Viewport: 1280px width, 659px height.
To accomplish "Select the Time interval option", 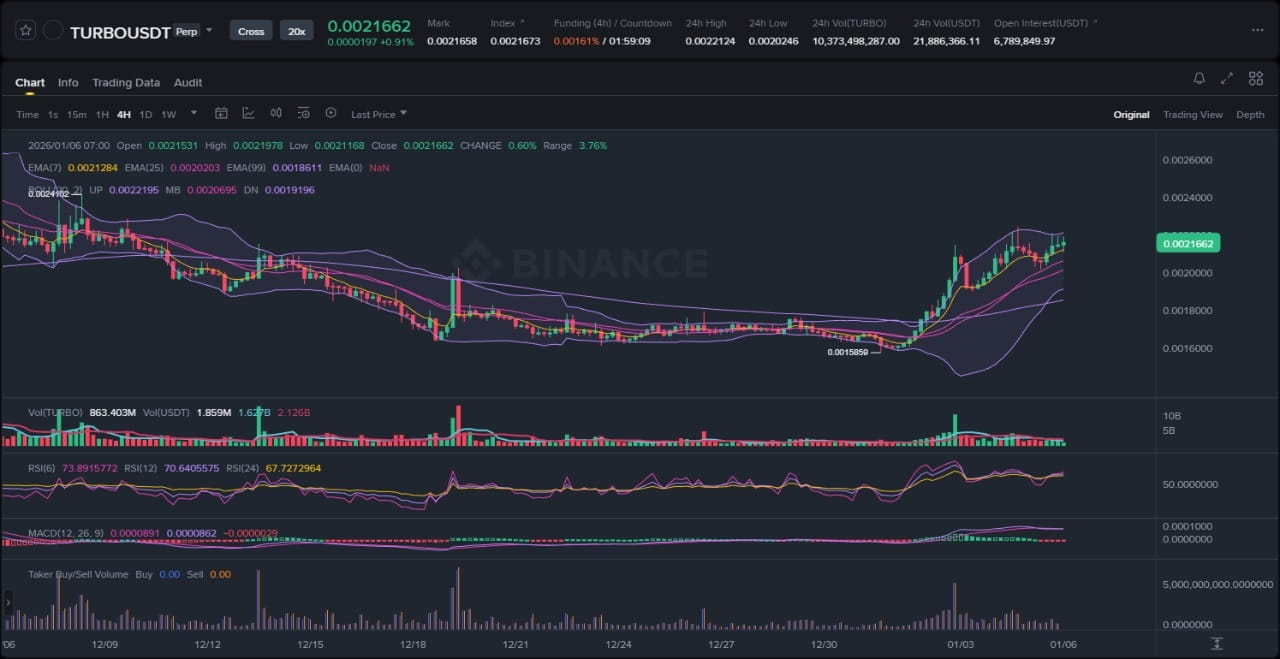I will click(x=27, y=114).
